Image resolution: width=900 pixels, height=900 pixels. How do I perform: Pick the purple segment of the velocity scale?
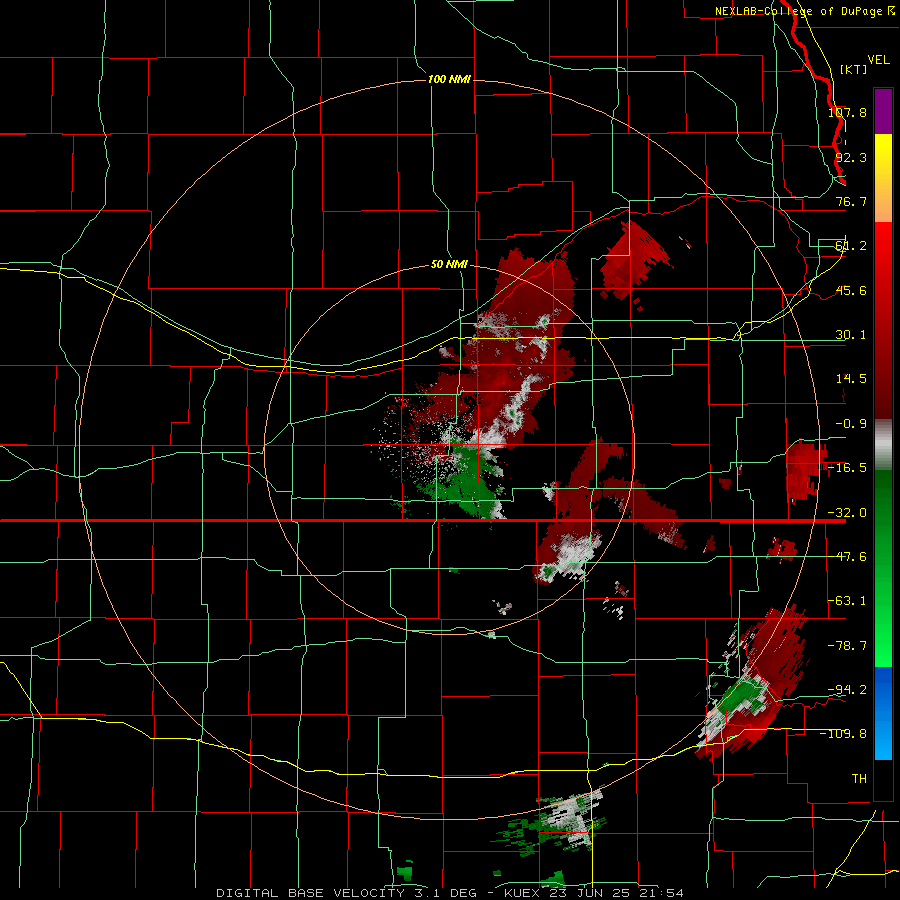(883, 111)
